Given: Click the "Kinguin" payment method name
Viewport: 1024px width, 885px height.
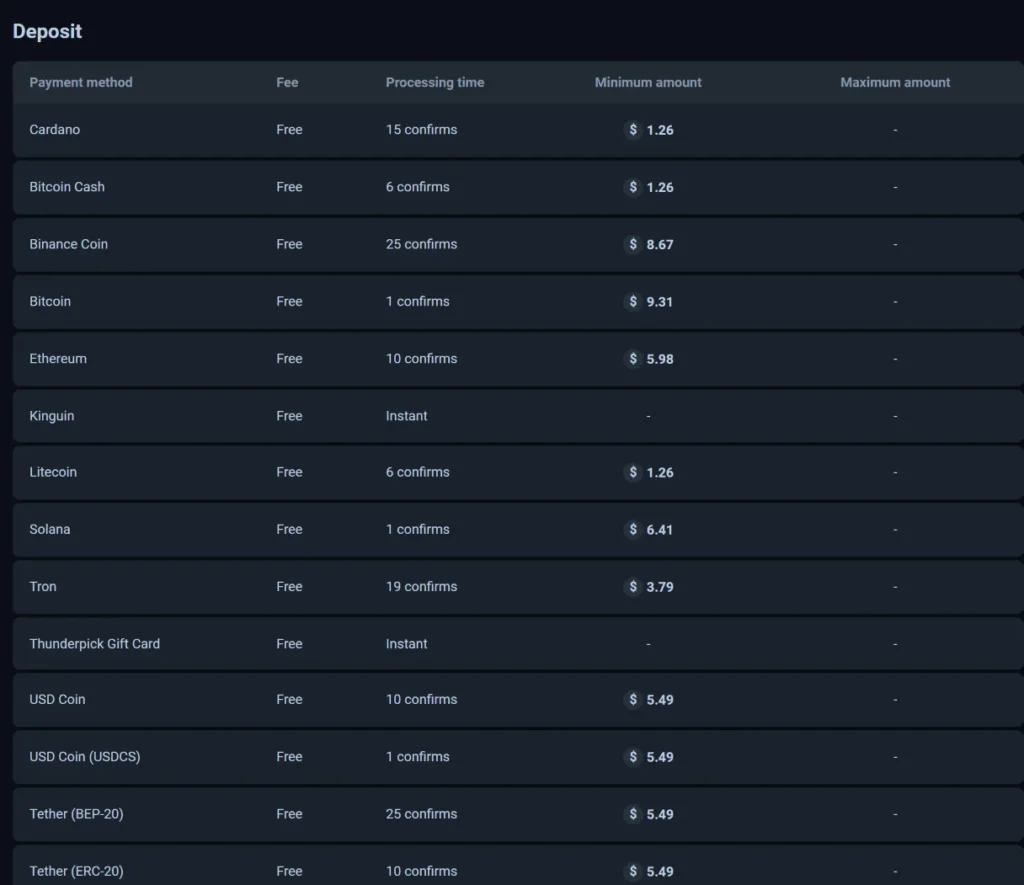Looking at the screenshot, I should tap(52, 416).
